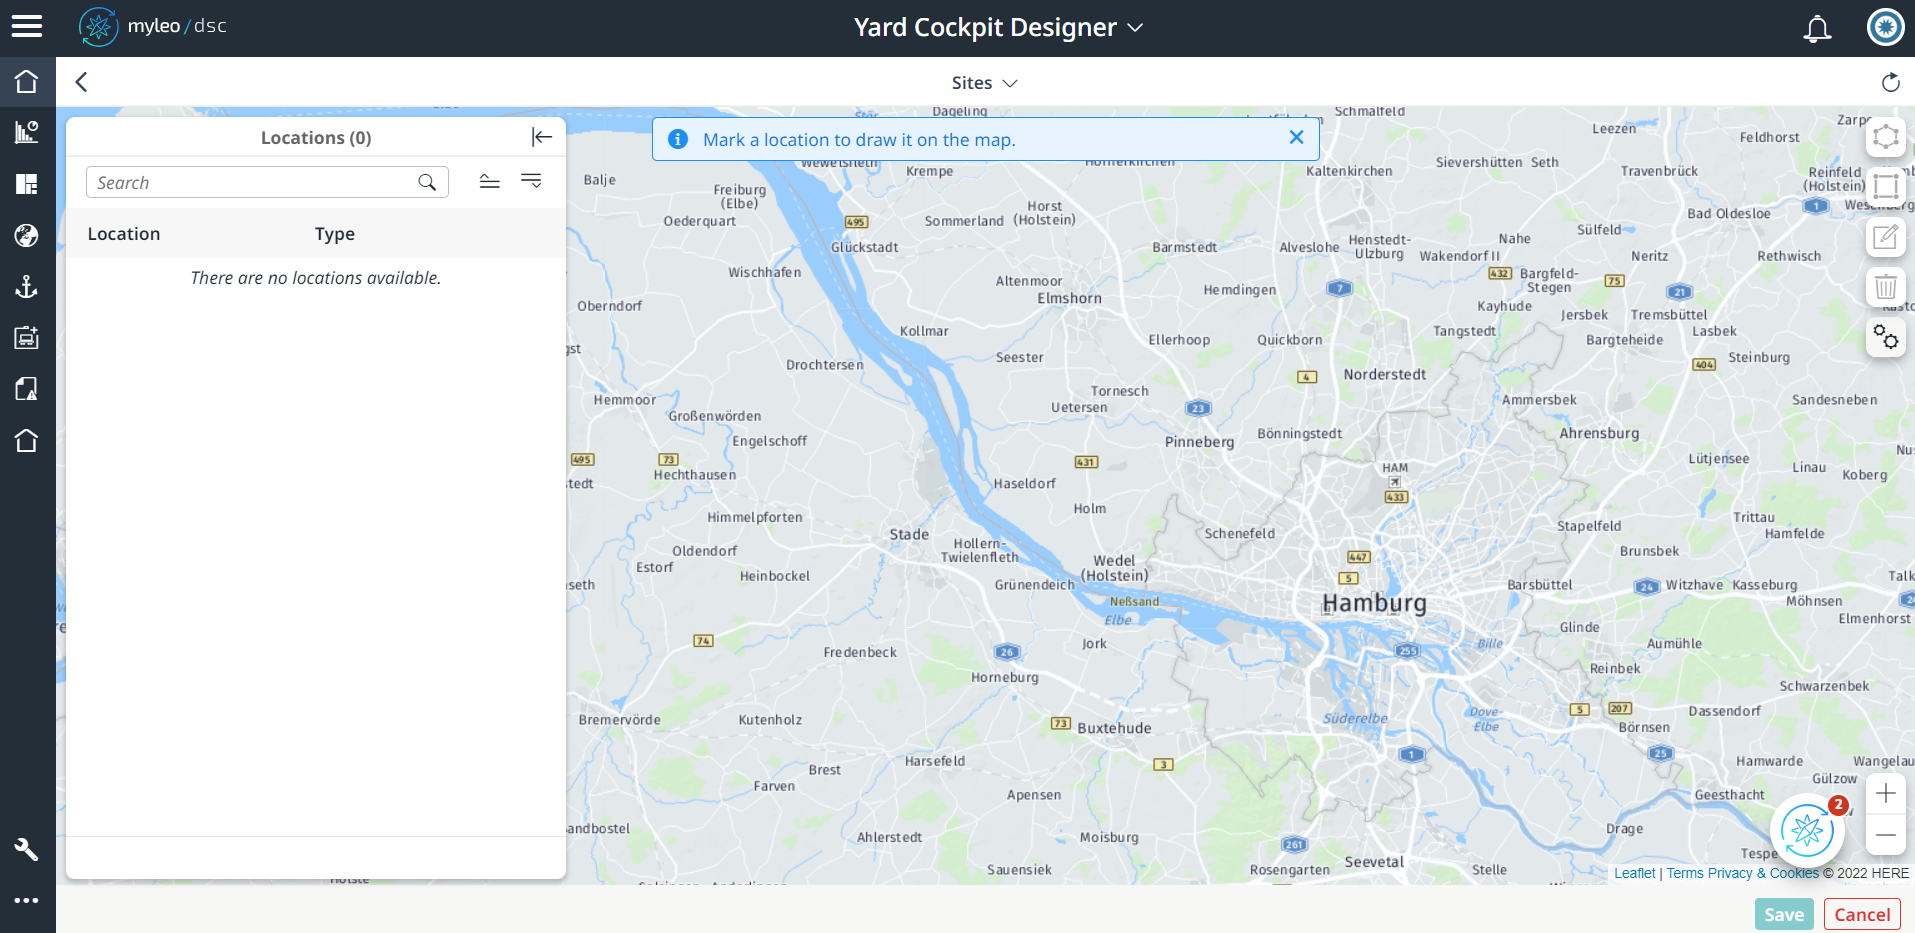
Task: Open the anchor sidebar icon
Action: tap(27, 287)
